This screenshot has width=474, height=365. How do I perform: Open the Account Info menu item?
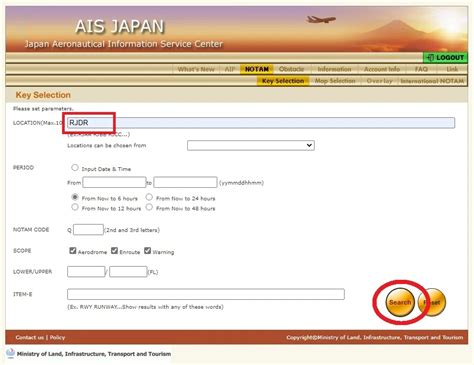[382, 69]
